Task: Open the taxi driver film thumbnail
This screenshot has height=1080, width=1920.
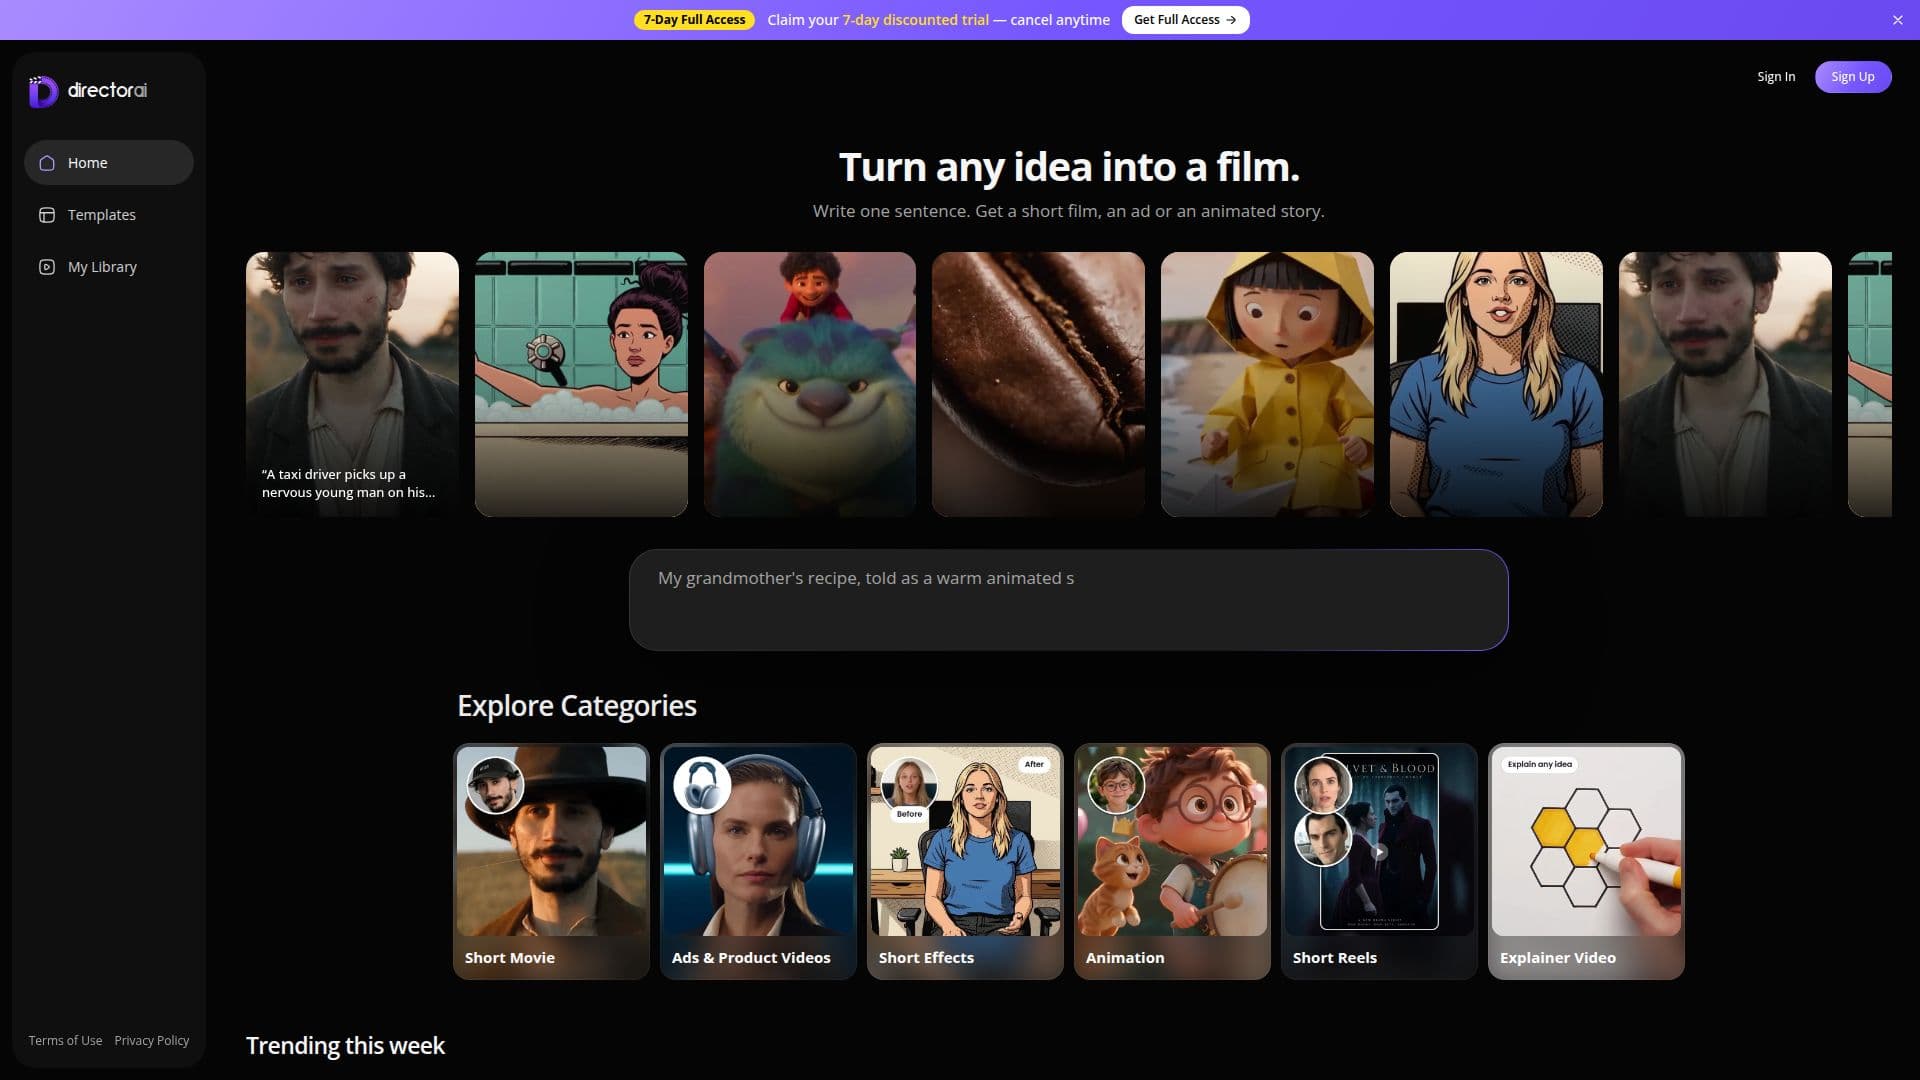Action: [x=352, y=384]
